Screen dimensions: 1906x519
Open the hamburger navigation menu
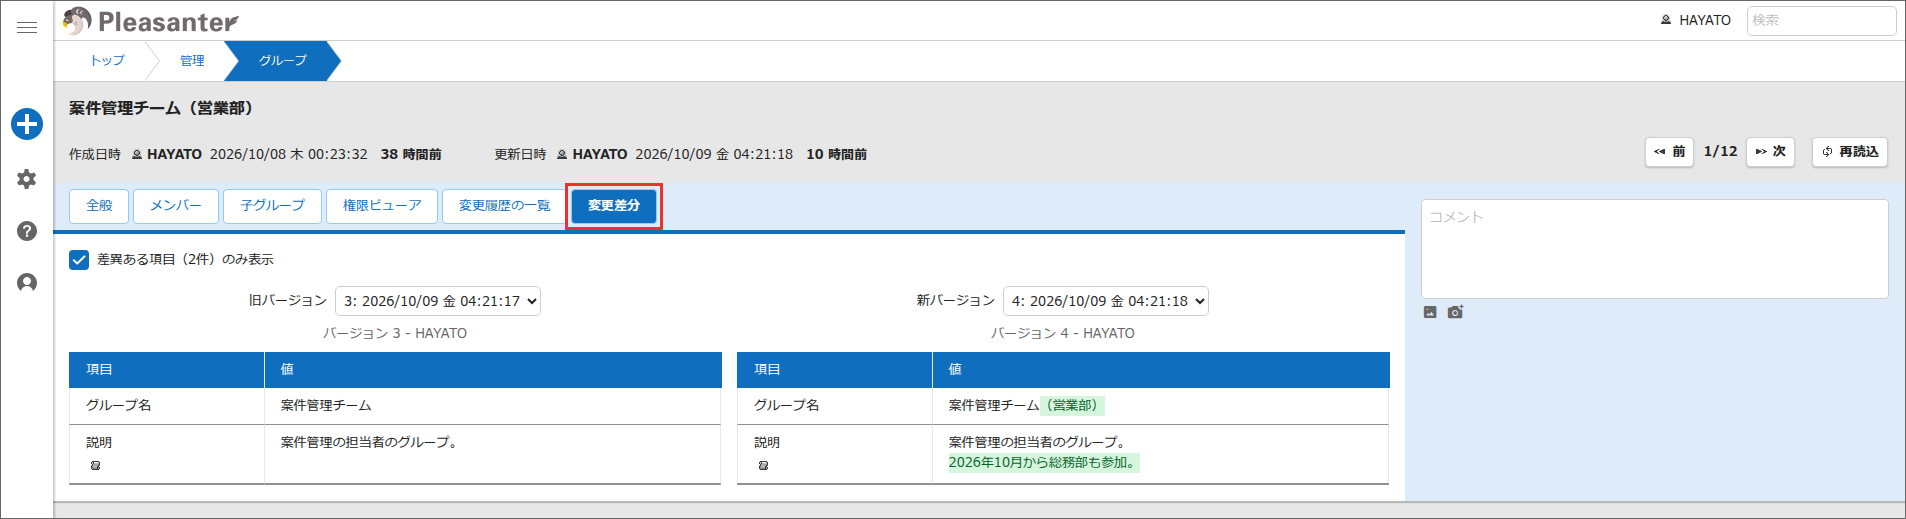click(27, 27)
